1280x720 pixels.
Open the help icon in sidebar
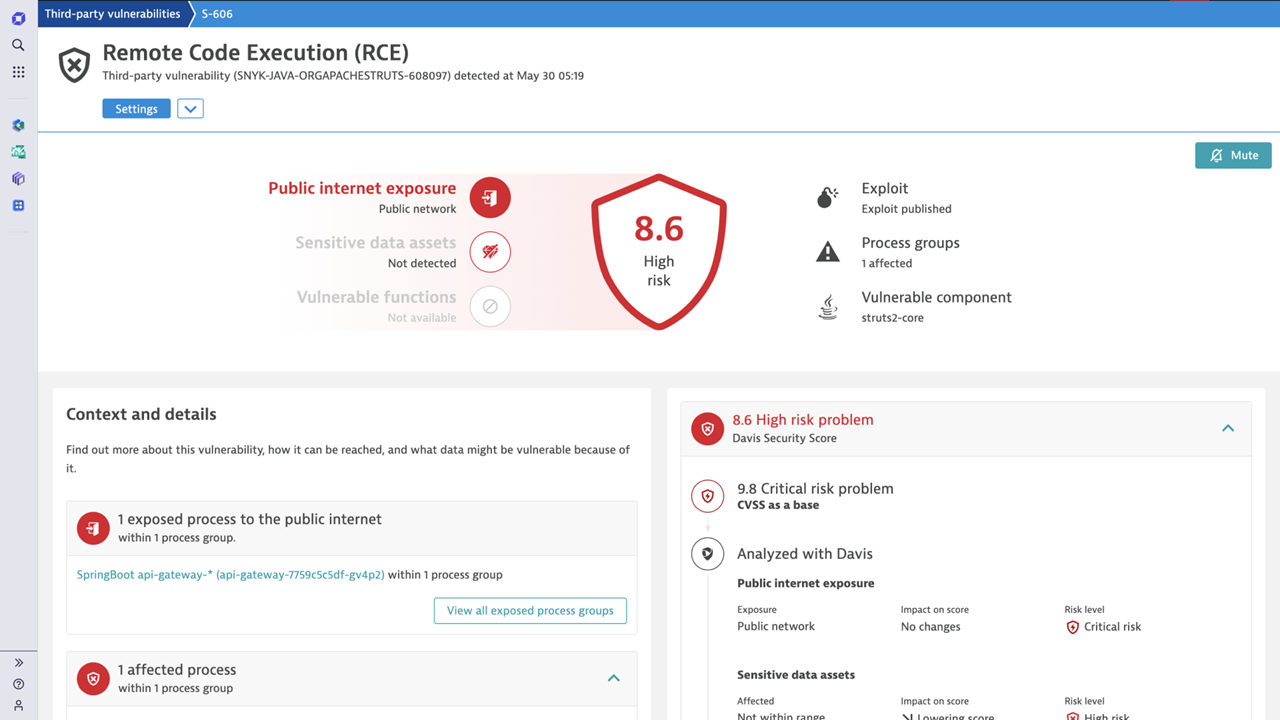tap(18, 684)
